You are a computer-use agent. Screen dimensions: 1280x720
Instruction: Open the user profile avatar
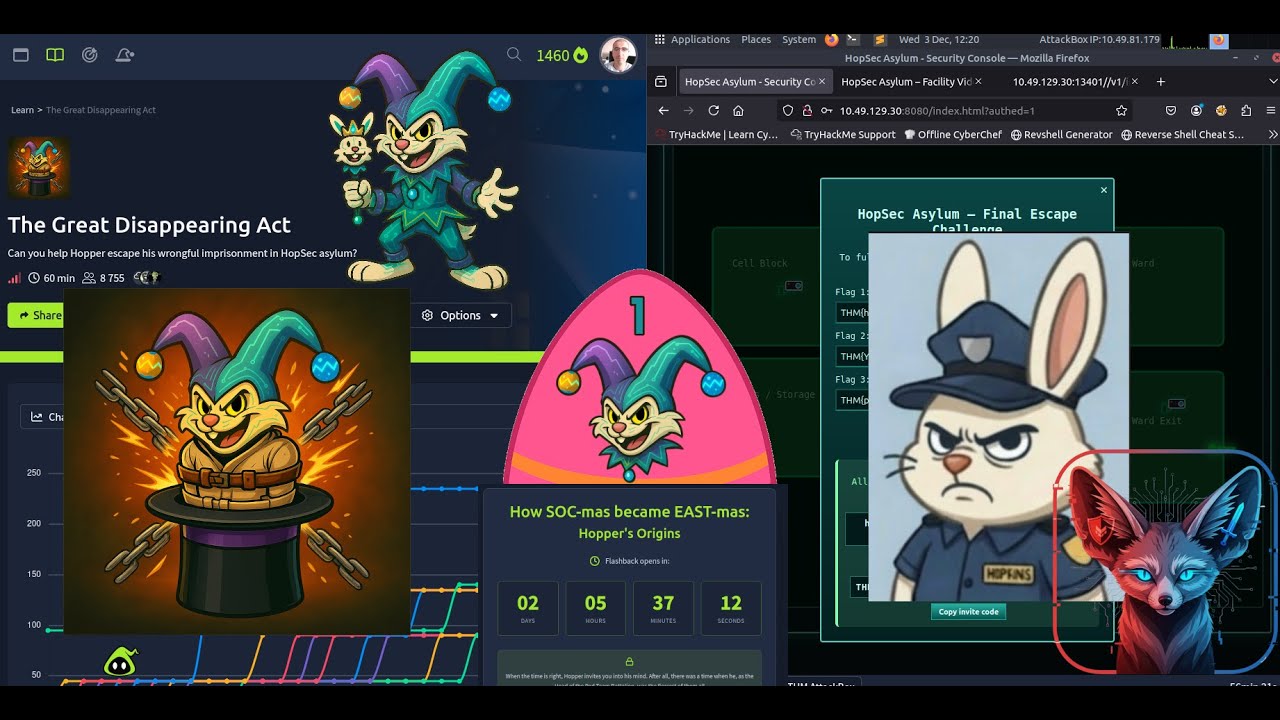pos(617,56)
